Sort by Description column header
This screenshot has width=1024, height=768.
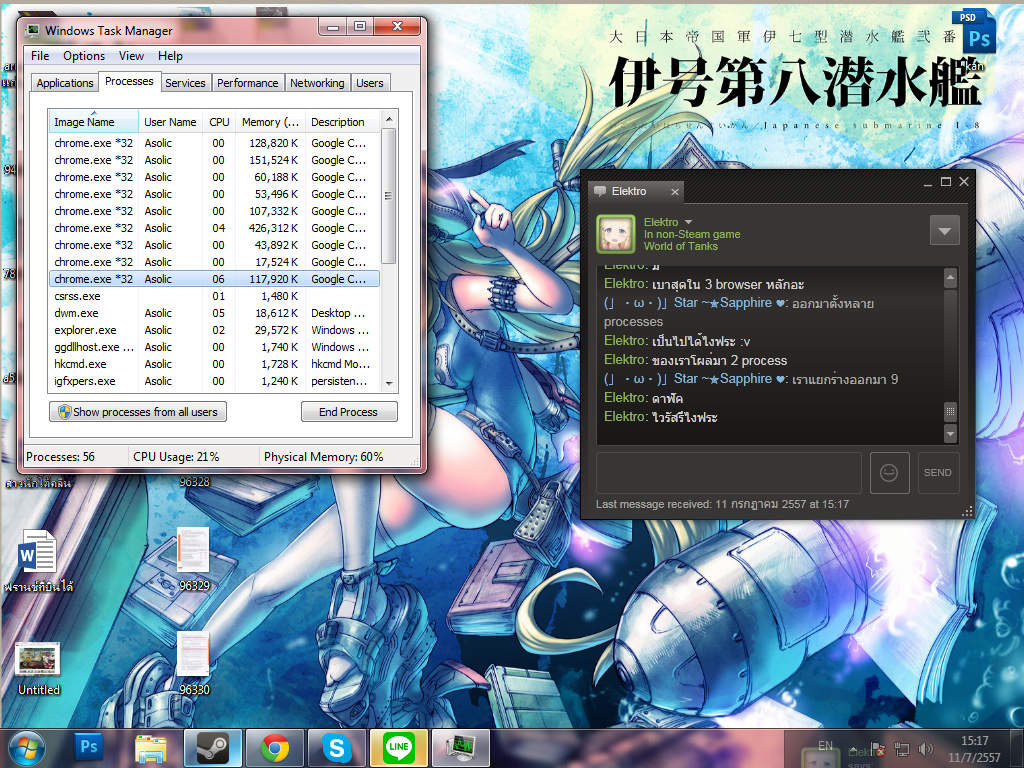[342, 122]
